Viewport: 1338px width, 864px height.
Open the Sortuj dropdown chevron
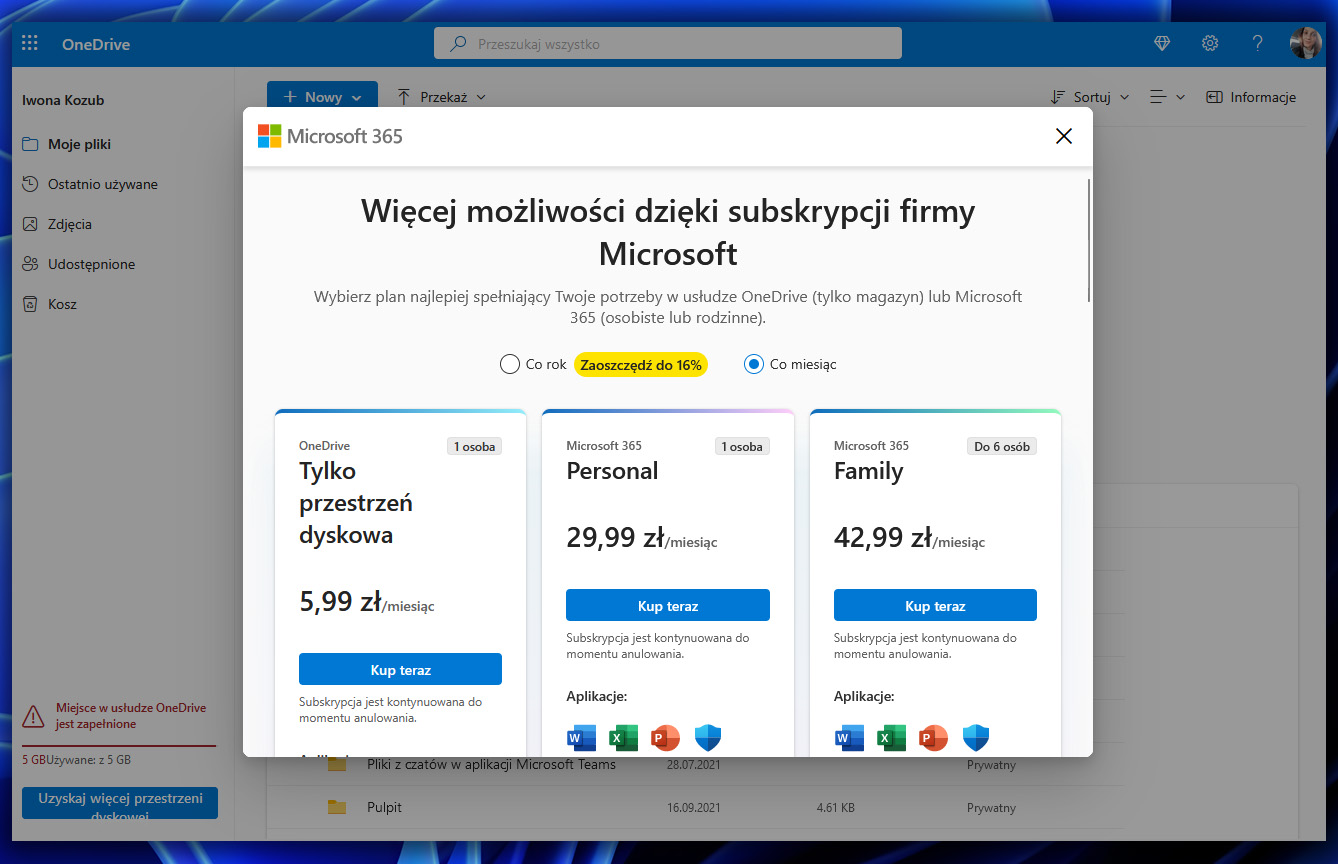click(x=1124, y=97)
